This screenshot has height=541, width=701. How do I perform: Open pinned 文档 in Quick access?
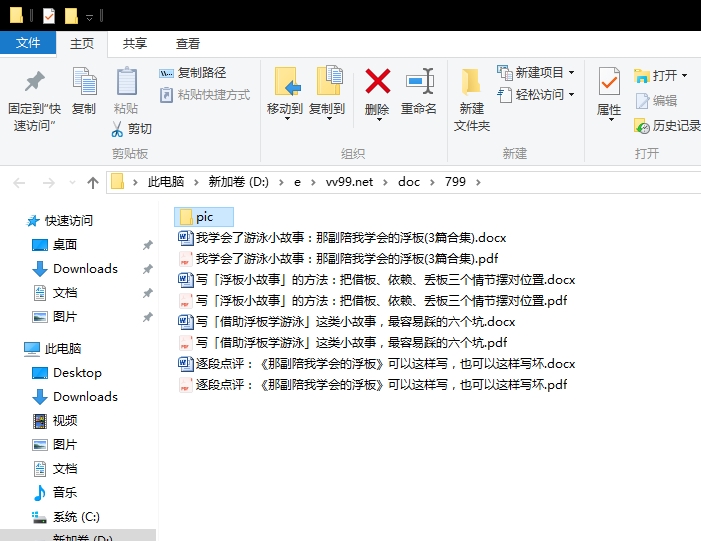(55, 293)
